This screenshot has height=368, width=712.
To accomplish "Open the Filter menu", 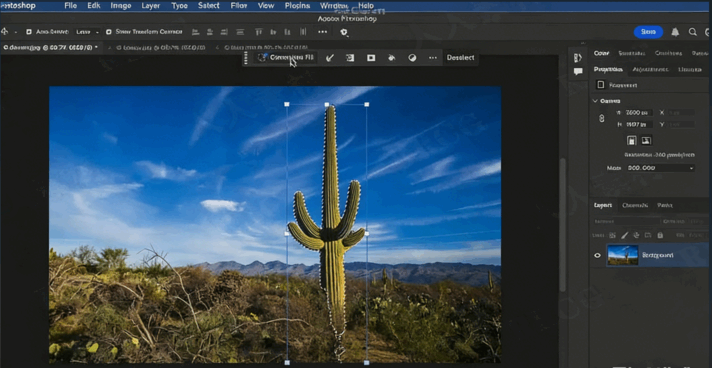I will tap(239, 6).
